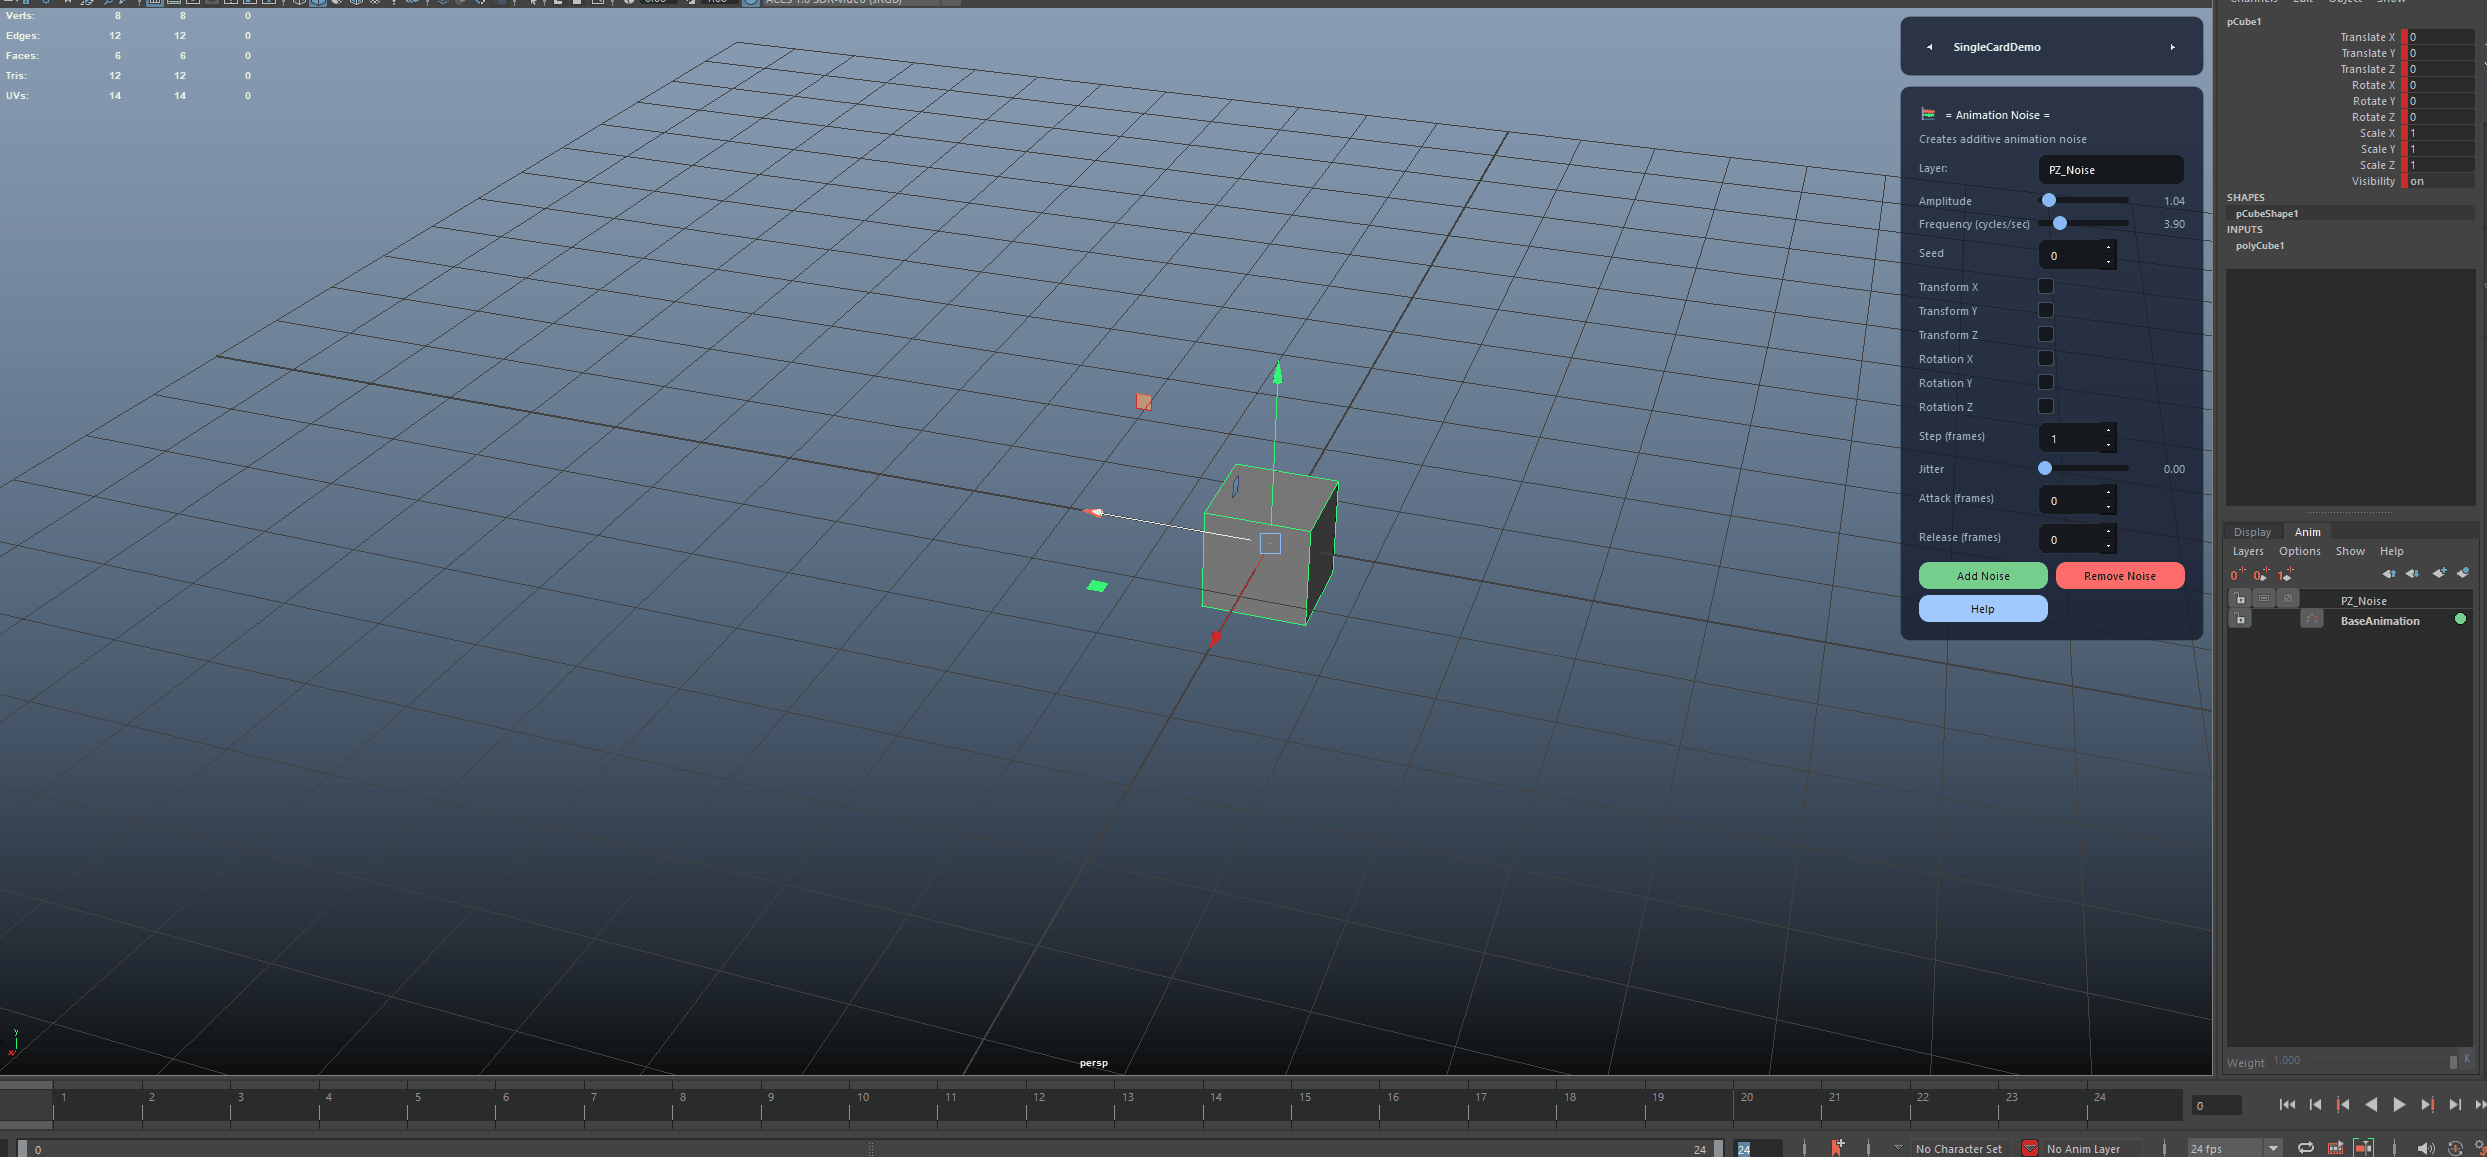Move selected anim layer up
This screenshot has height=1157, width=2487.
[2388, 574]
